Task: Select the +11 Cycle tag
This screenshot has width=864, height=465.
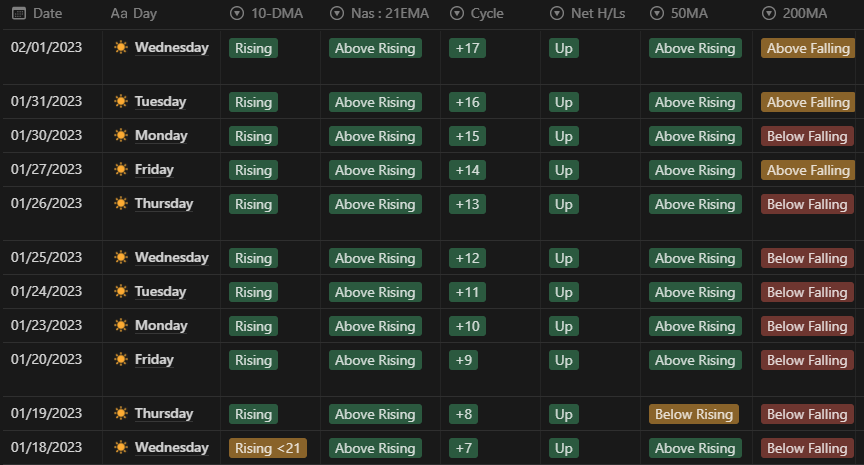Action: coord(467,293)
